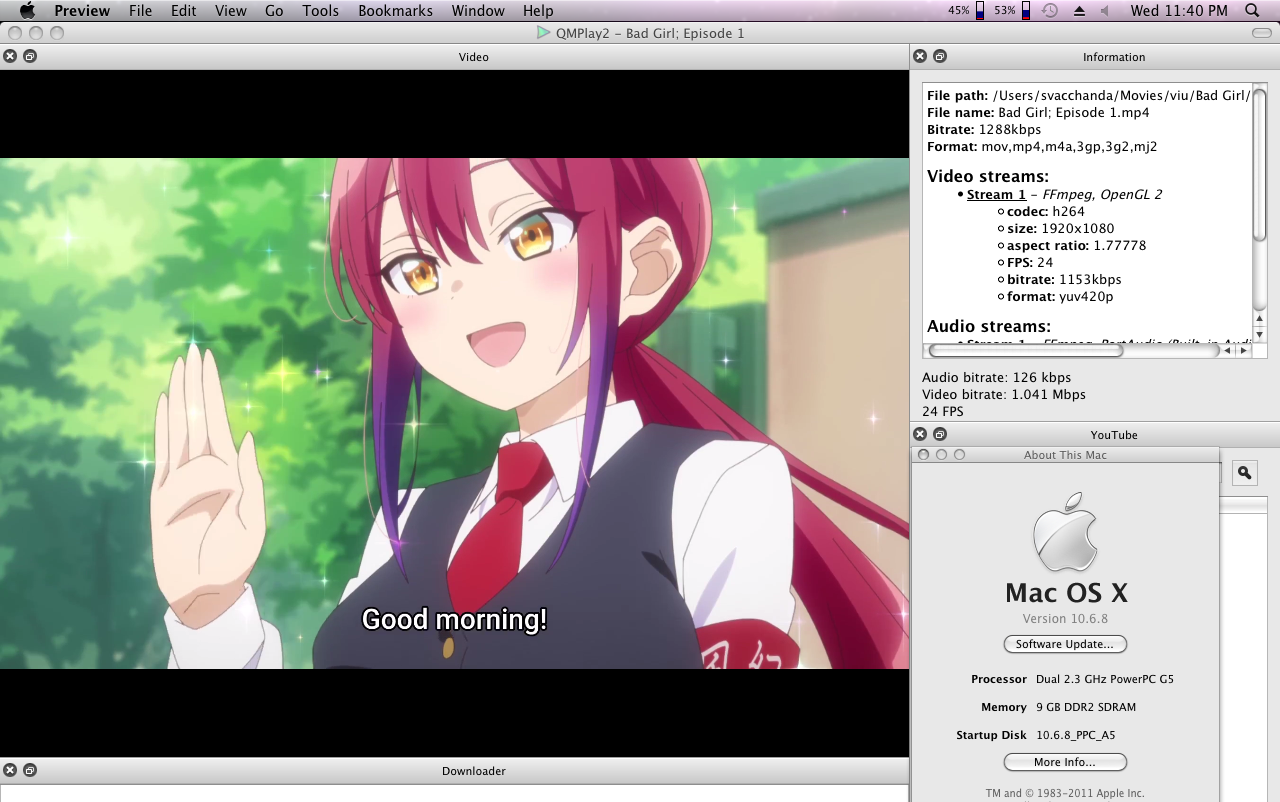This screenshot has height=802, width=1280.
Task: Click the Apple logo in About This Mac
Action: [1065, 532]
